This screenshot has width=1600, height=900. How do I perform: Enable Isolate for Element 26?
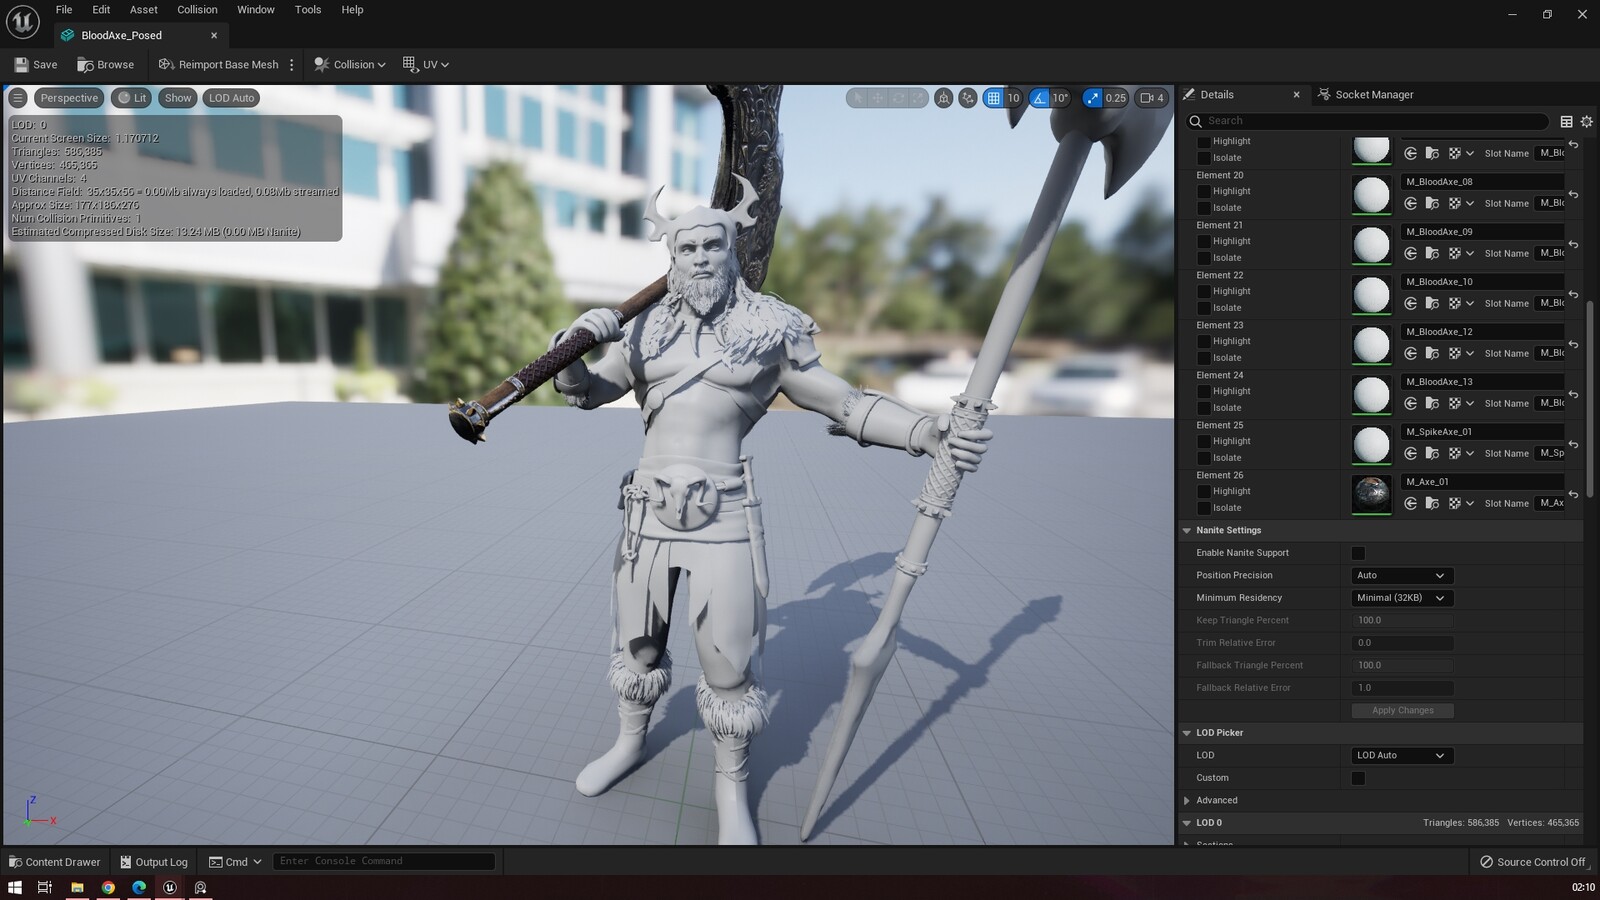click(x=1204, y=508)
